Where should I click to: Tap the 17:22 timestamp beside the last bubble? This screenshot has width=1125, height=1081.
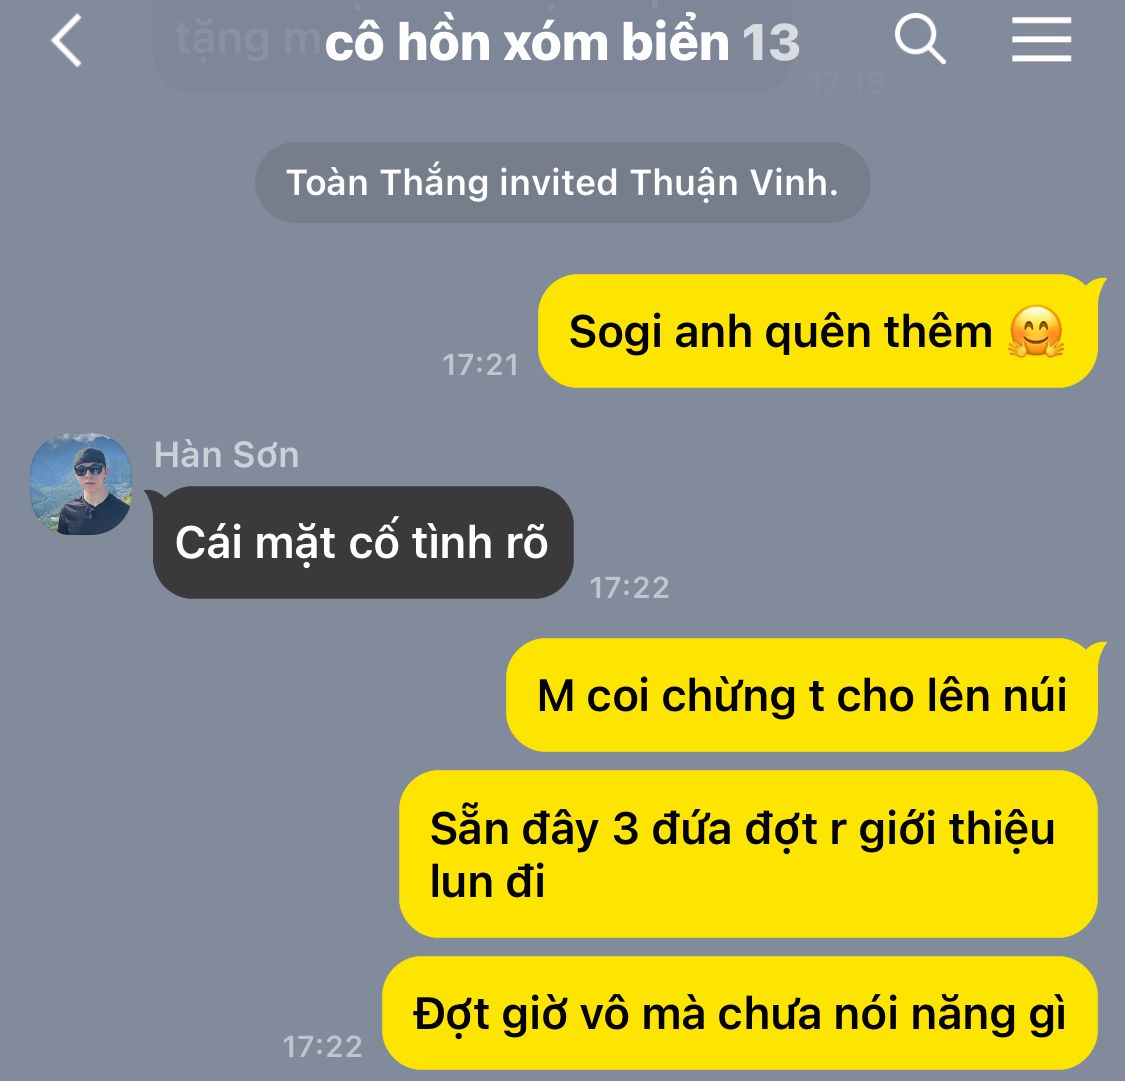pos(322,1047)
